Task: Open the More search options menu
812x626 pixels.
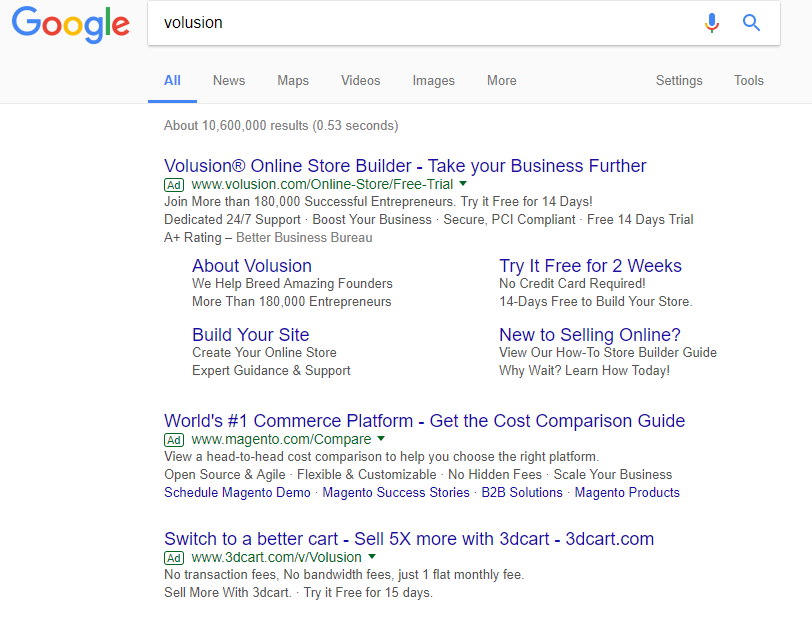Action: tap(501, 80)
